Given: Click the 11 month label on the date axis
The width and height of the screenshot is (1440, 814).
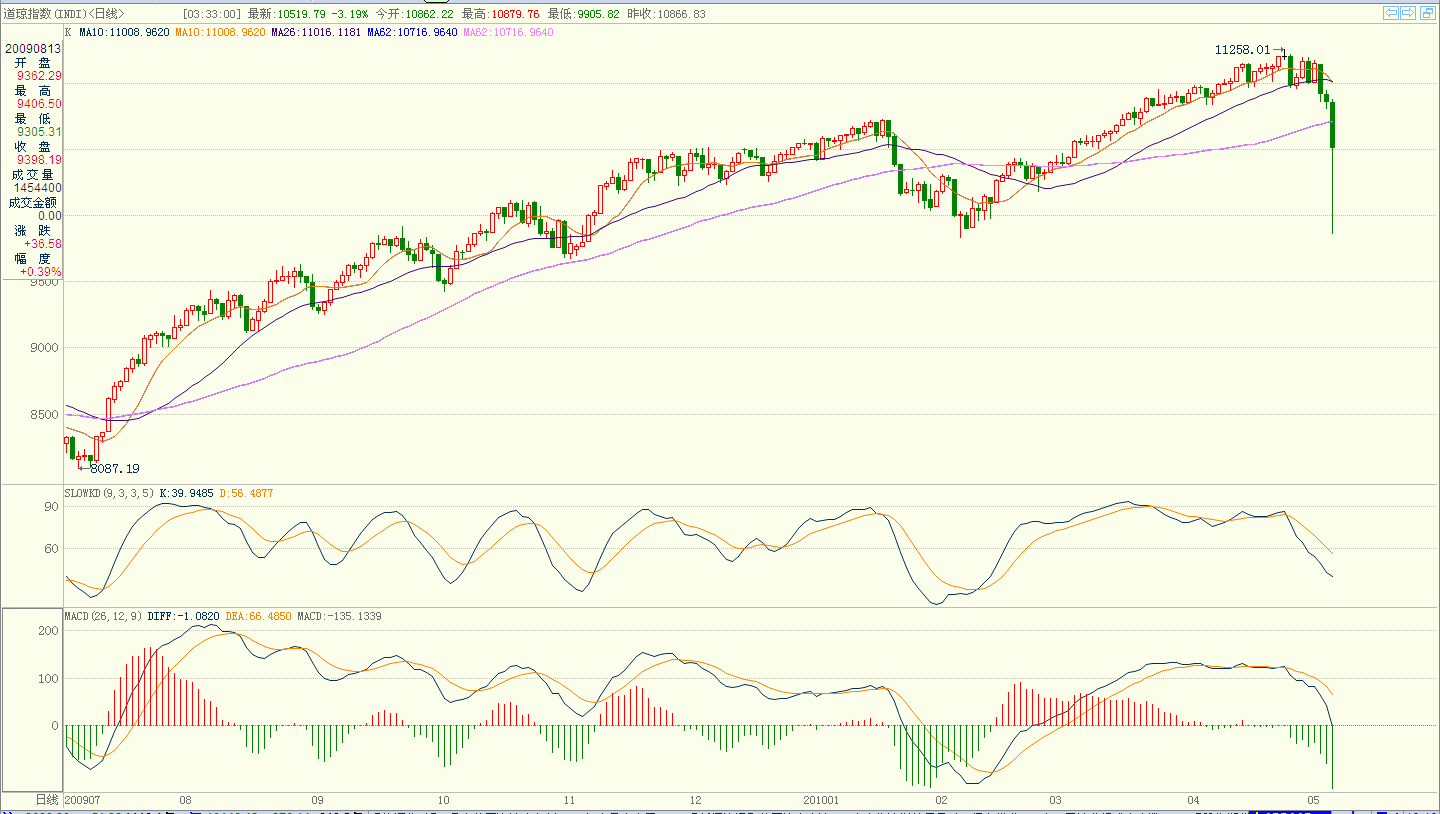Looking at the screenshot, I should click(x=568, y=801).
